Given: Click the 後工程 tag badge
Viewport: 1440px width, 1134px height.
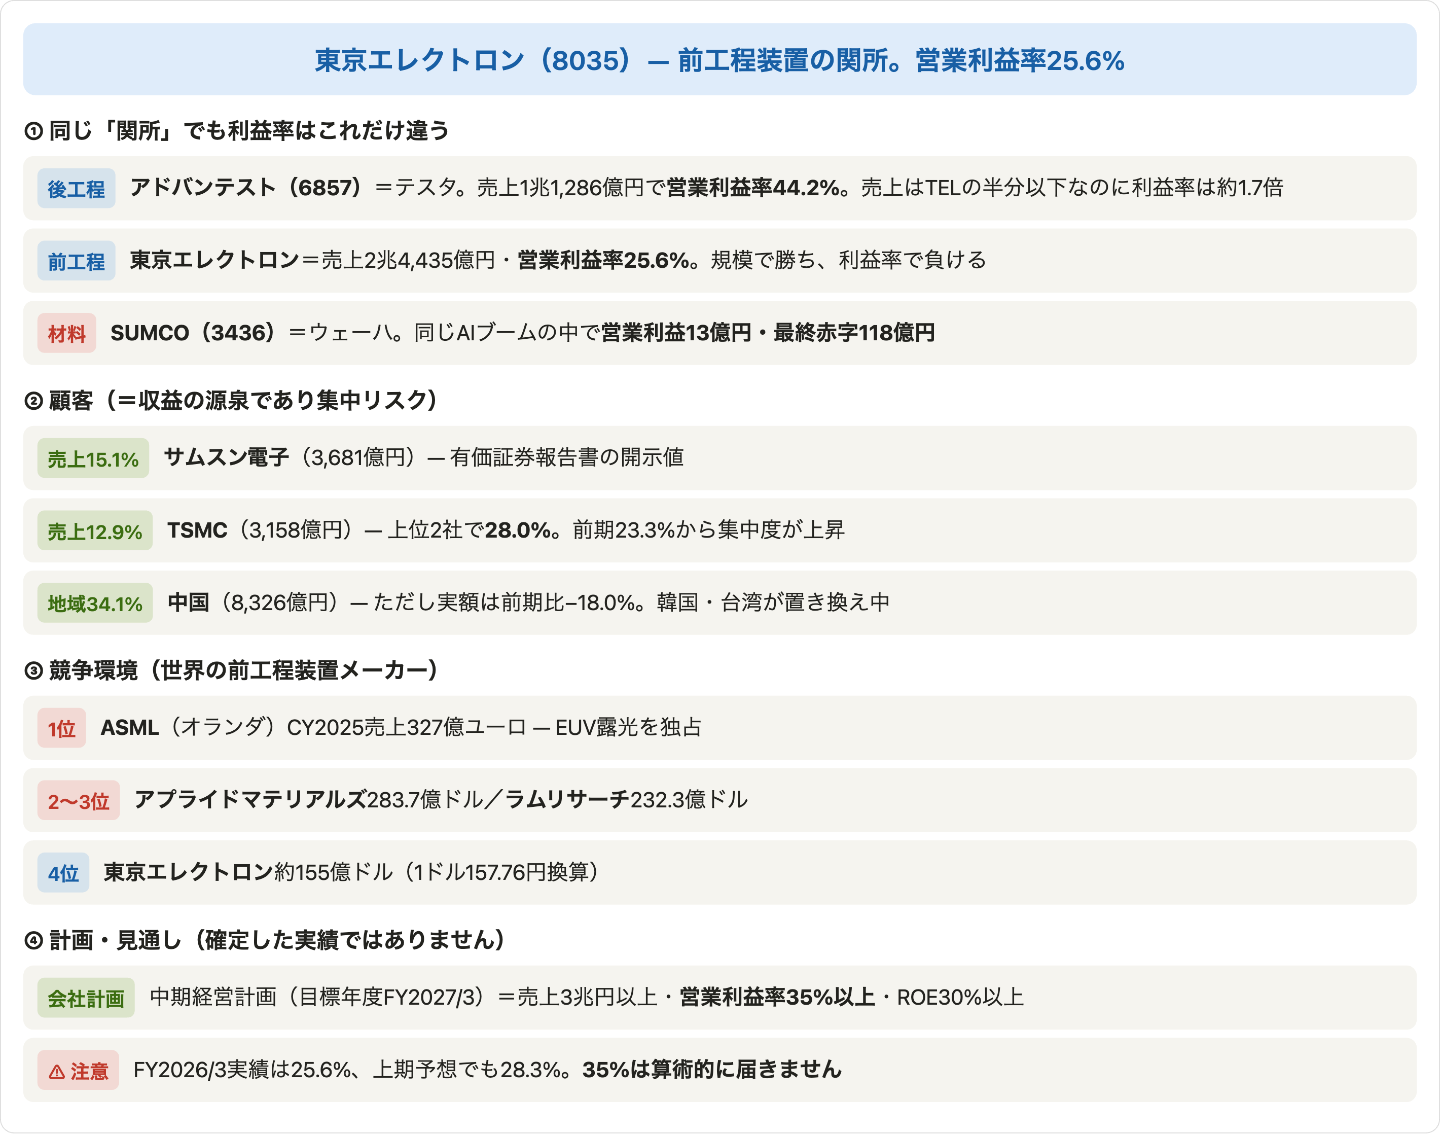Looking at the screenshot, I should pyautogui.click(x=77, y=189).
